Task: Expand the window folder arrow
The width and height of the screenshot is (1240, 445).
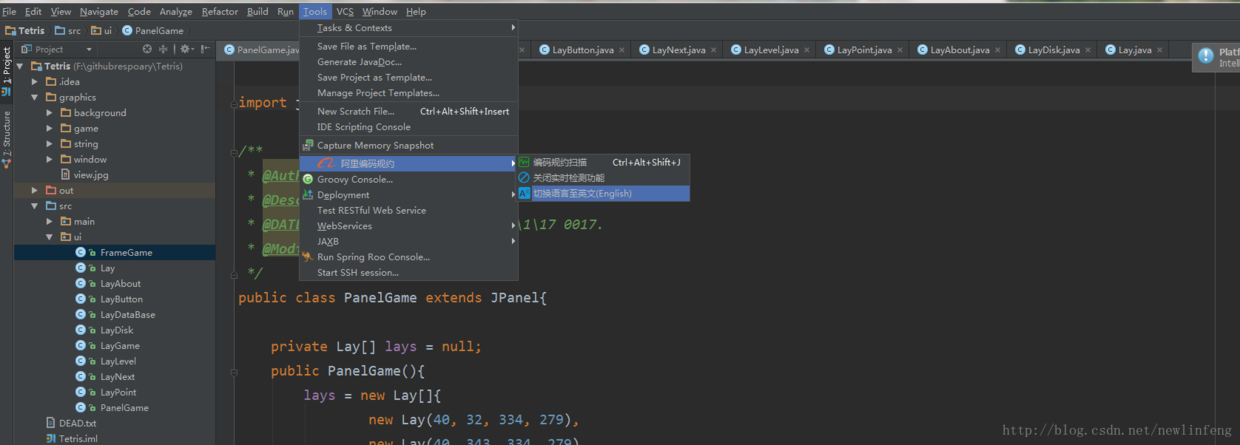Action: point(50,159)
